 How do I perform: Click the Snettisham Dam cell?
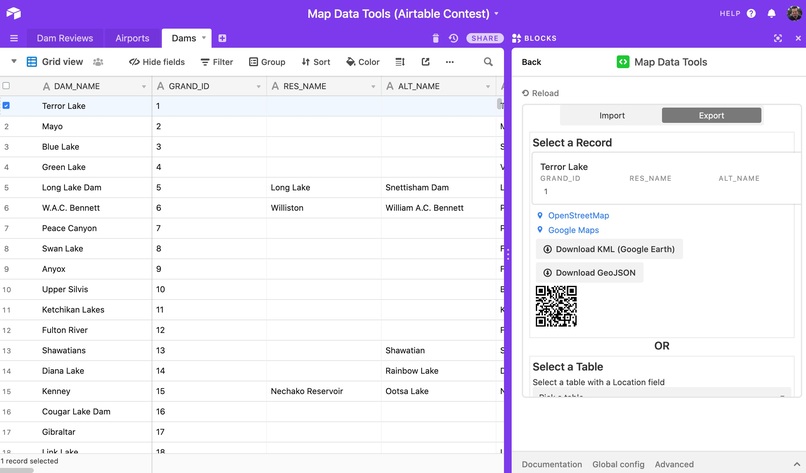tap(417, 187)
